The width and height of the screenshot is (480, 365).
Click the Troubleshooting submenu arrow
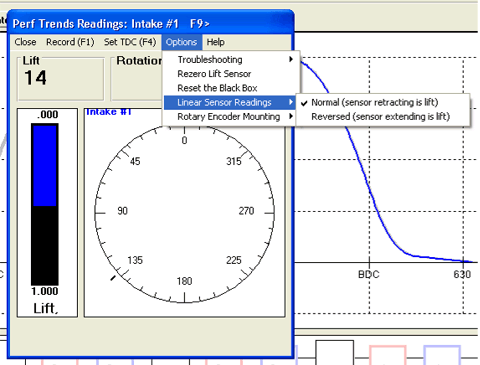pos(291,59)
